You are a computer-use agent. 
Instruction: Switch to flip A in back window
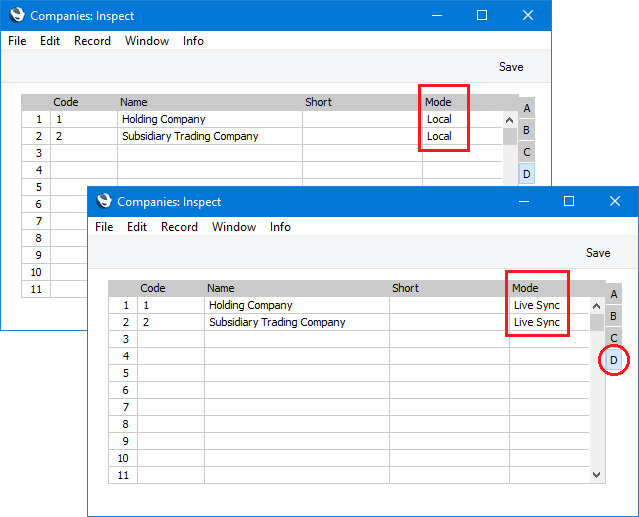coord(527,108)
